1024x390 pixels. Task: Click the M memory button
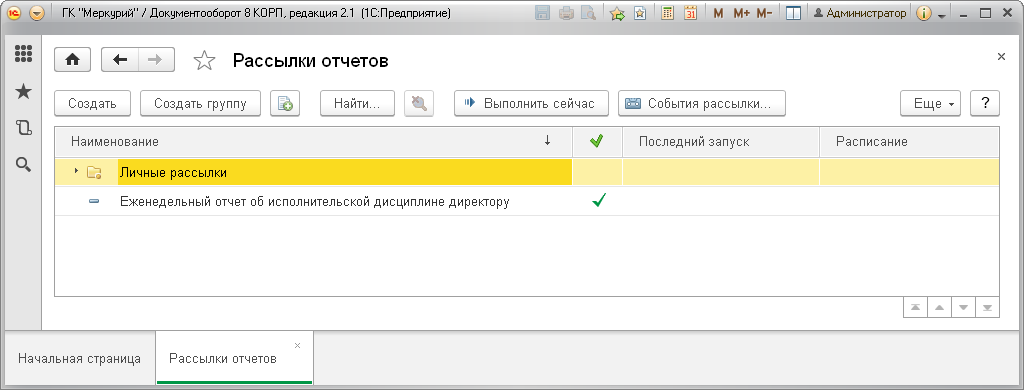pos(718,13)
